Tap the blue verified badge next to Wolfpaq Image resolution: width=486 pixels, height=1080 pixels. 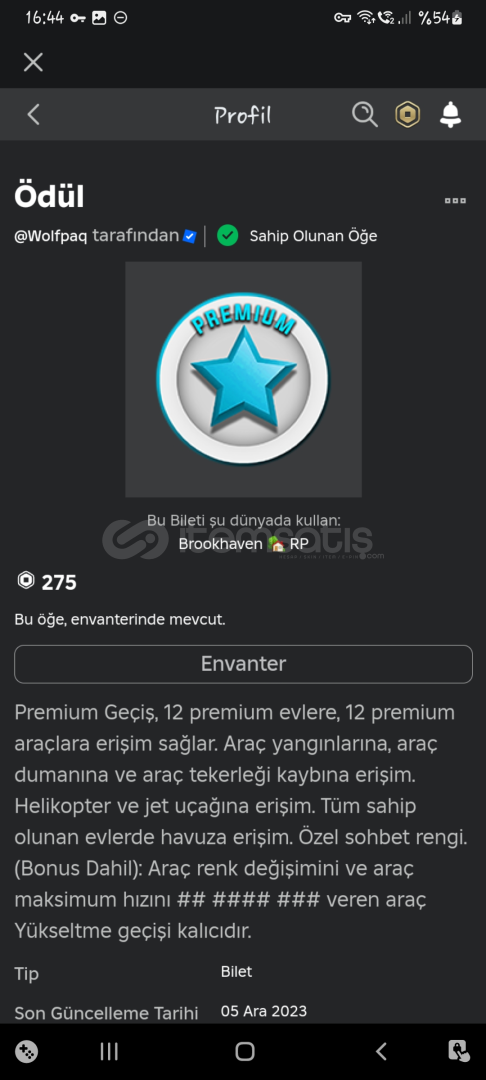[x=190, y=236]
